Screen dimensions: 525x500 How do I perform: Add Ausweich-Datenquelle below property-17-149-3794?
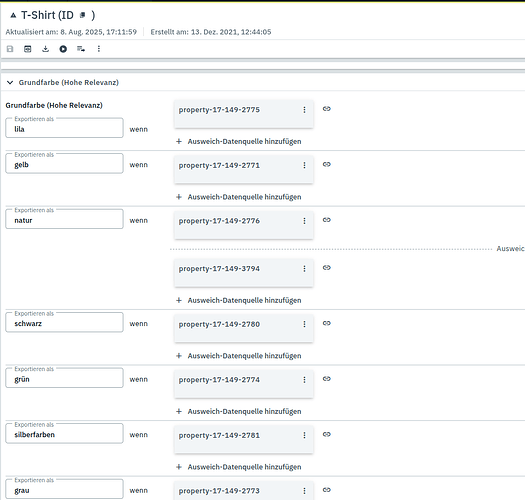pos(239,300)
